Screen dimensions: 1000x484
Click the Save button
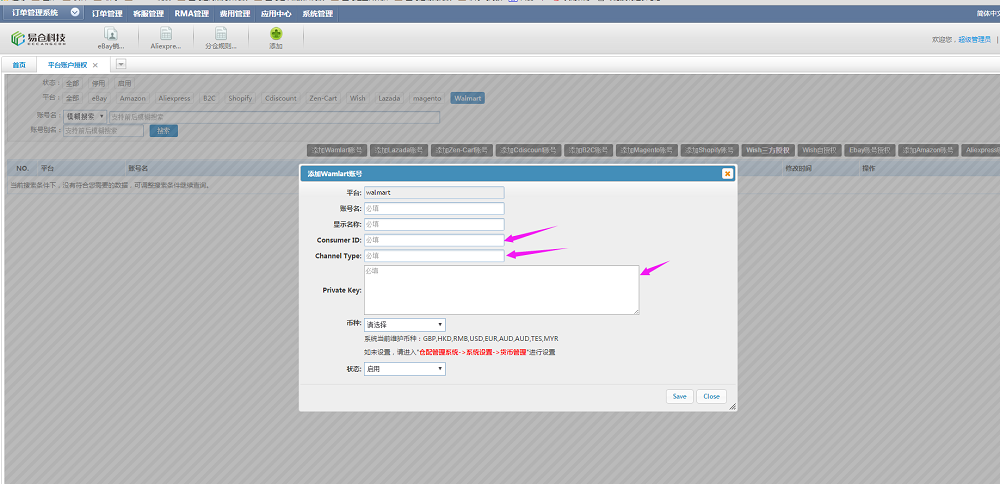coord(679,396)
